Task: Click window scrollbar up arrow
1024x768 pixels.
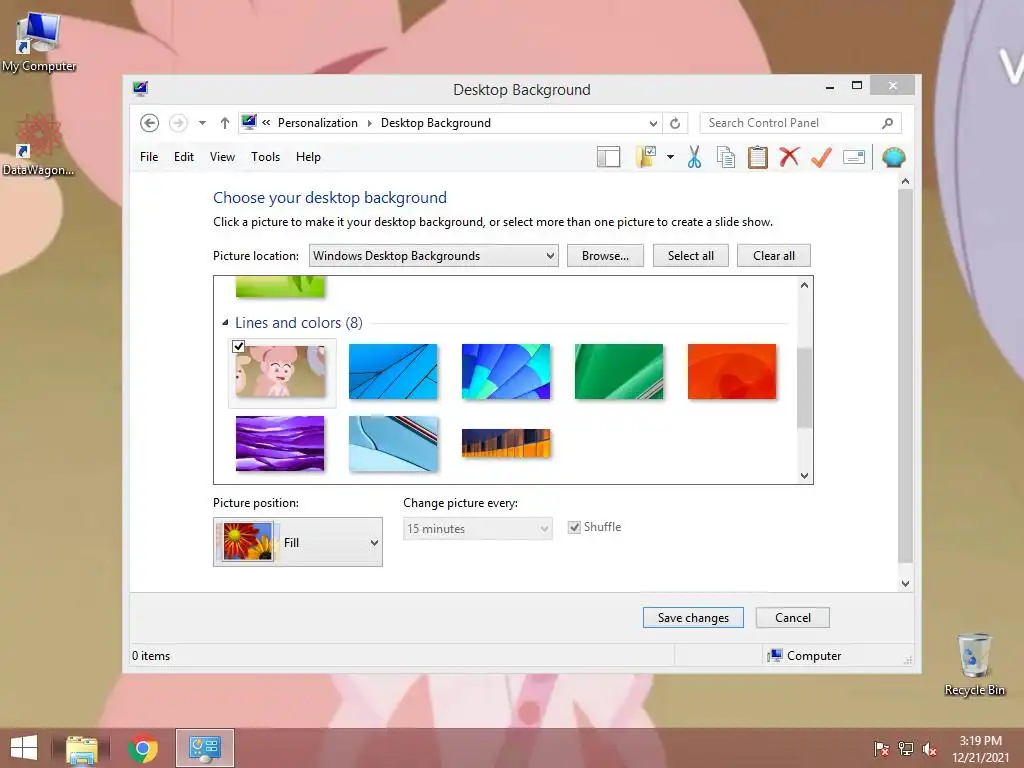Action: click(x=905, y=181)
